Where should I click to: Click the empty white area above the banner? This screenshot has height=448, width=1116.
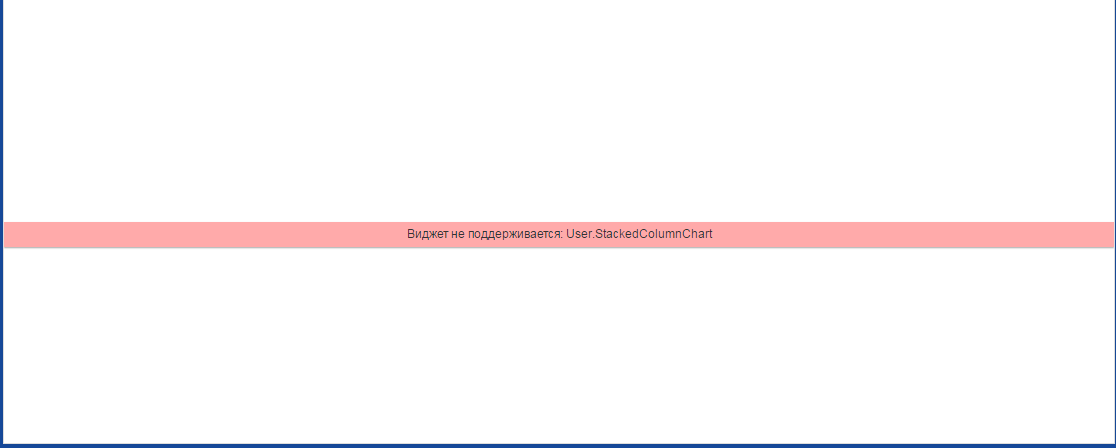pos(559,111)
